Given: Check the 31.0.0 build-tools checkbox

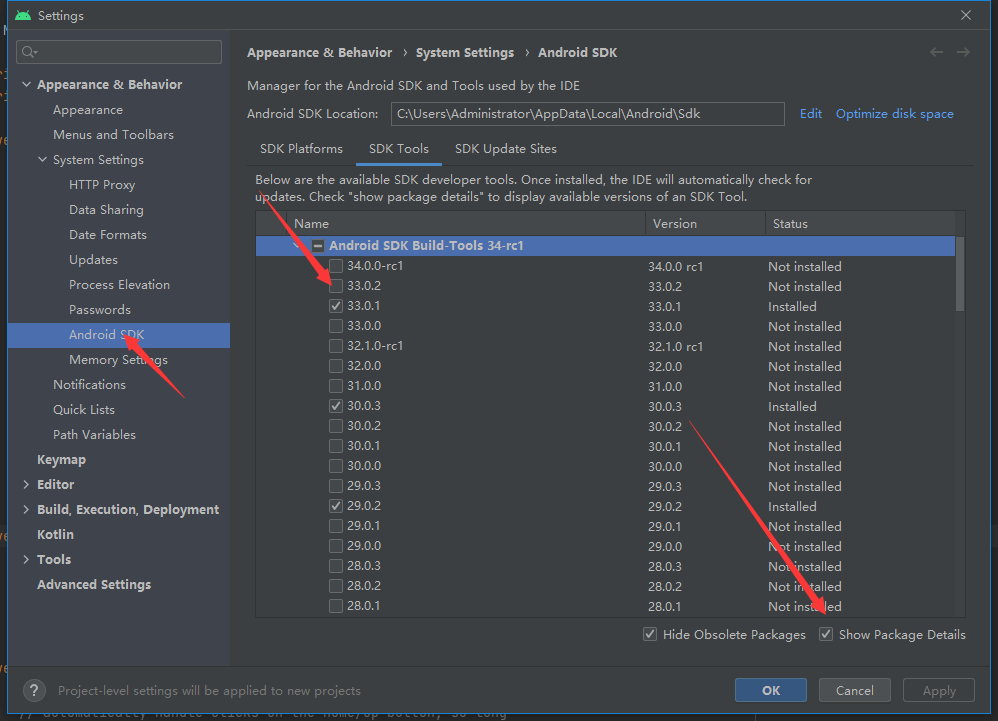Looking at the screenshot, I should coord(336,386).
